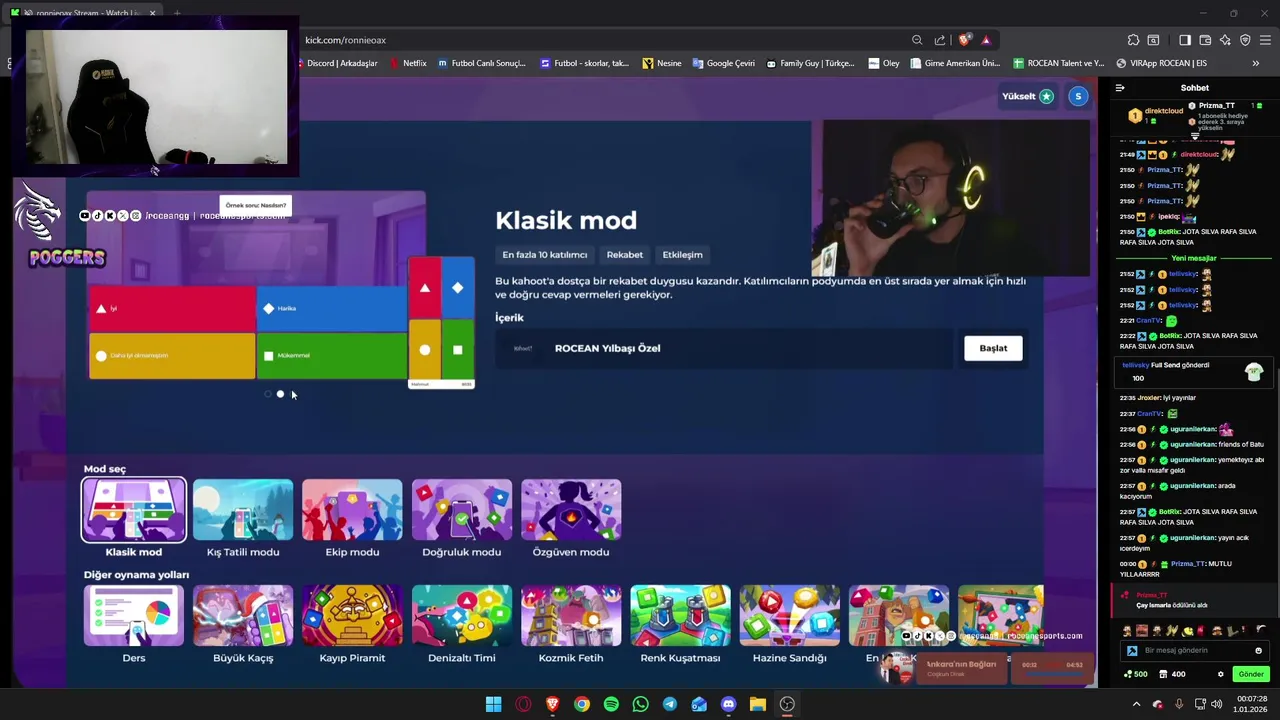This screenshot has height=720, width=1280.
Task: Select Kış Tatili modu
Action: point(243,510)
